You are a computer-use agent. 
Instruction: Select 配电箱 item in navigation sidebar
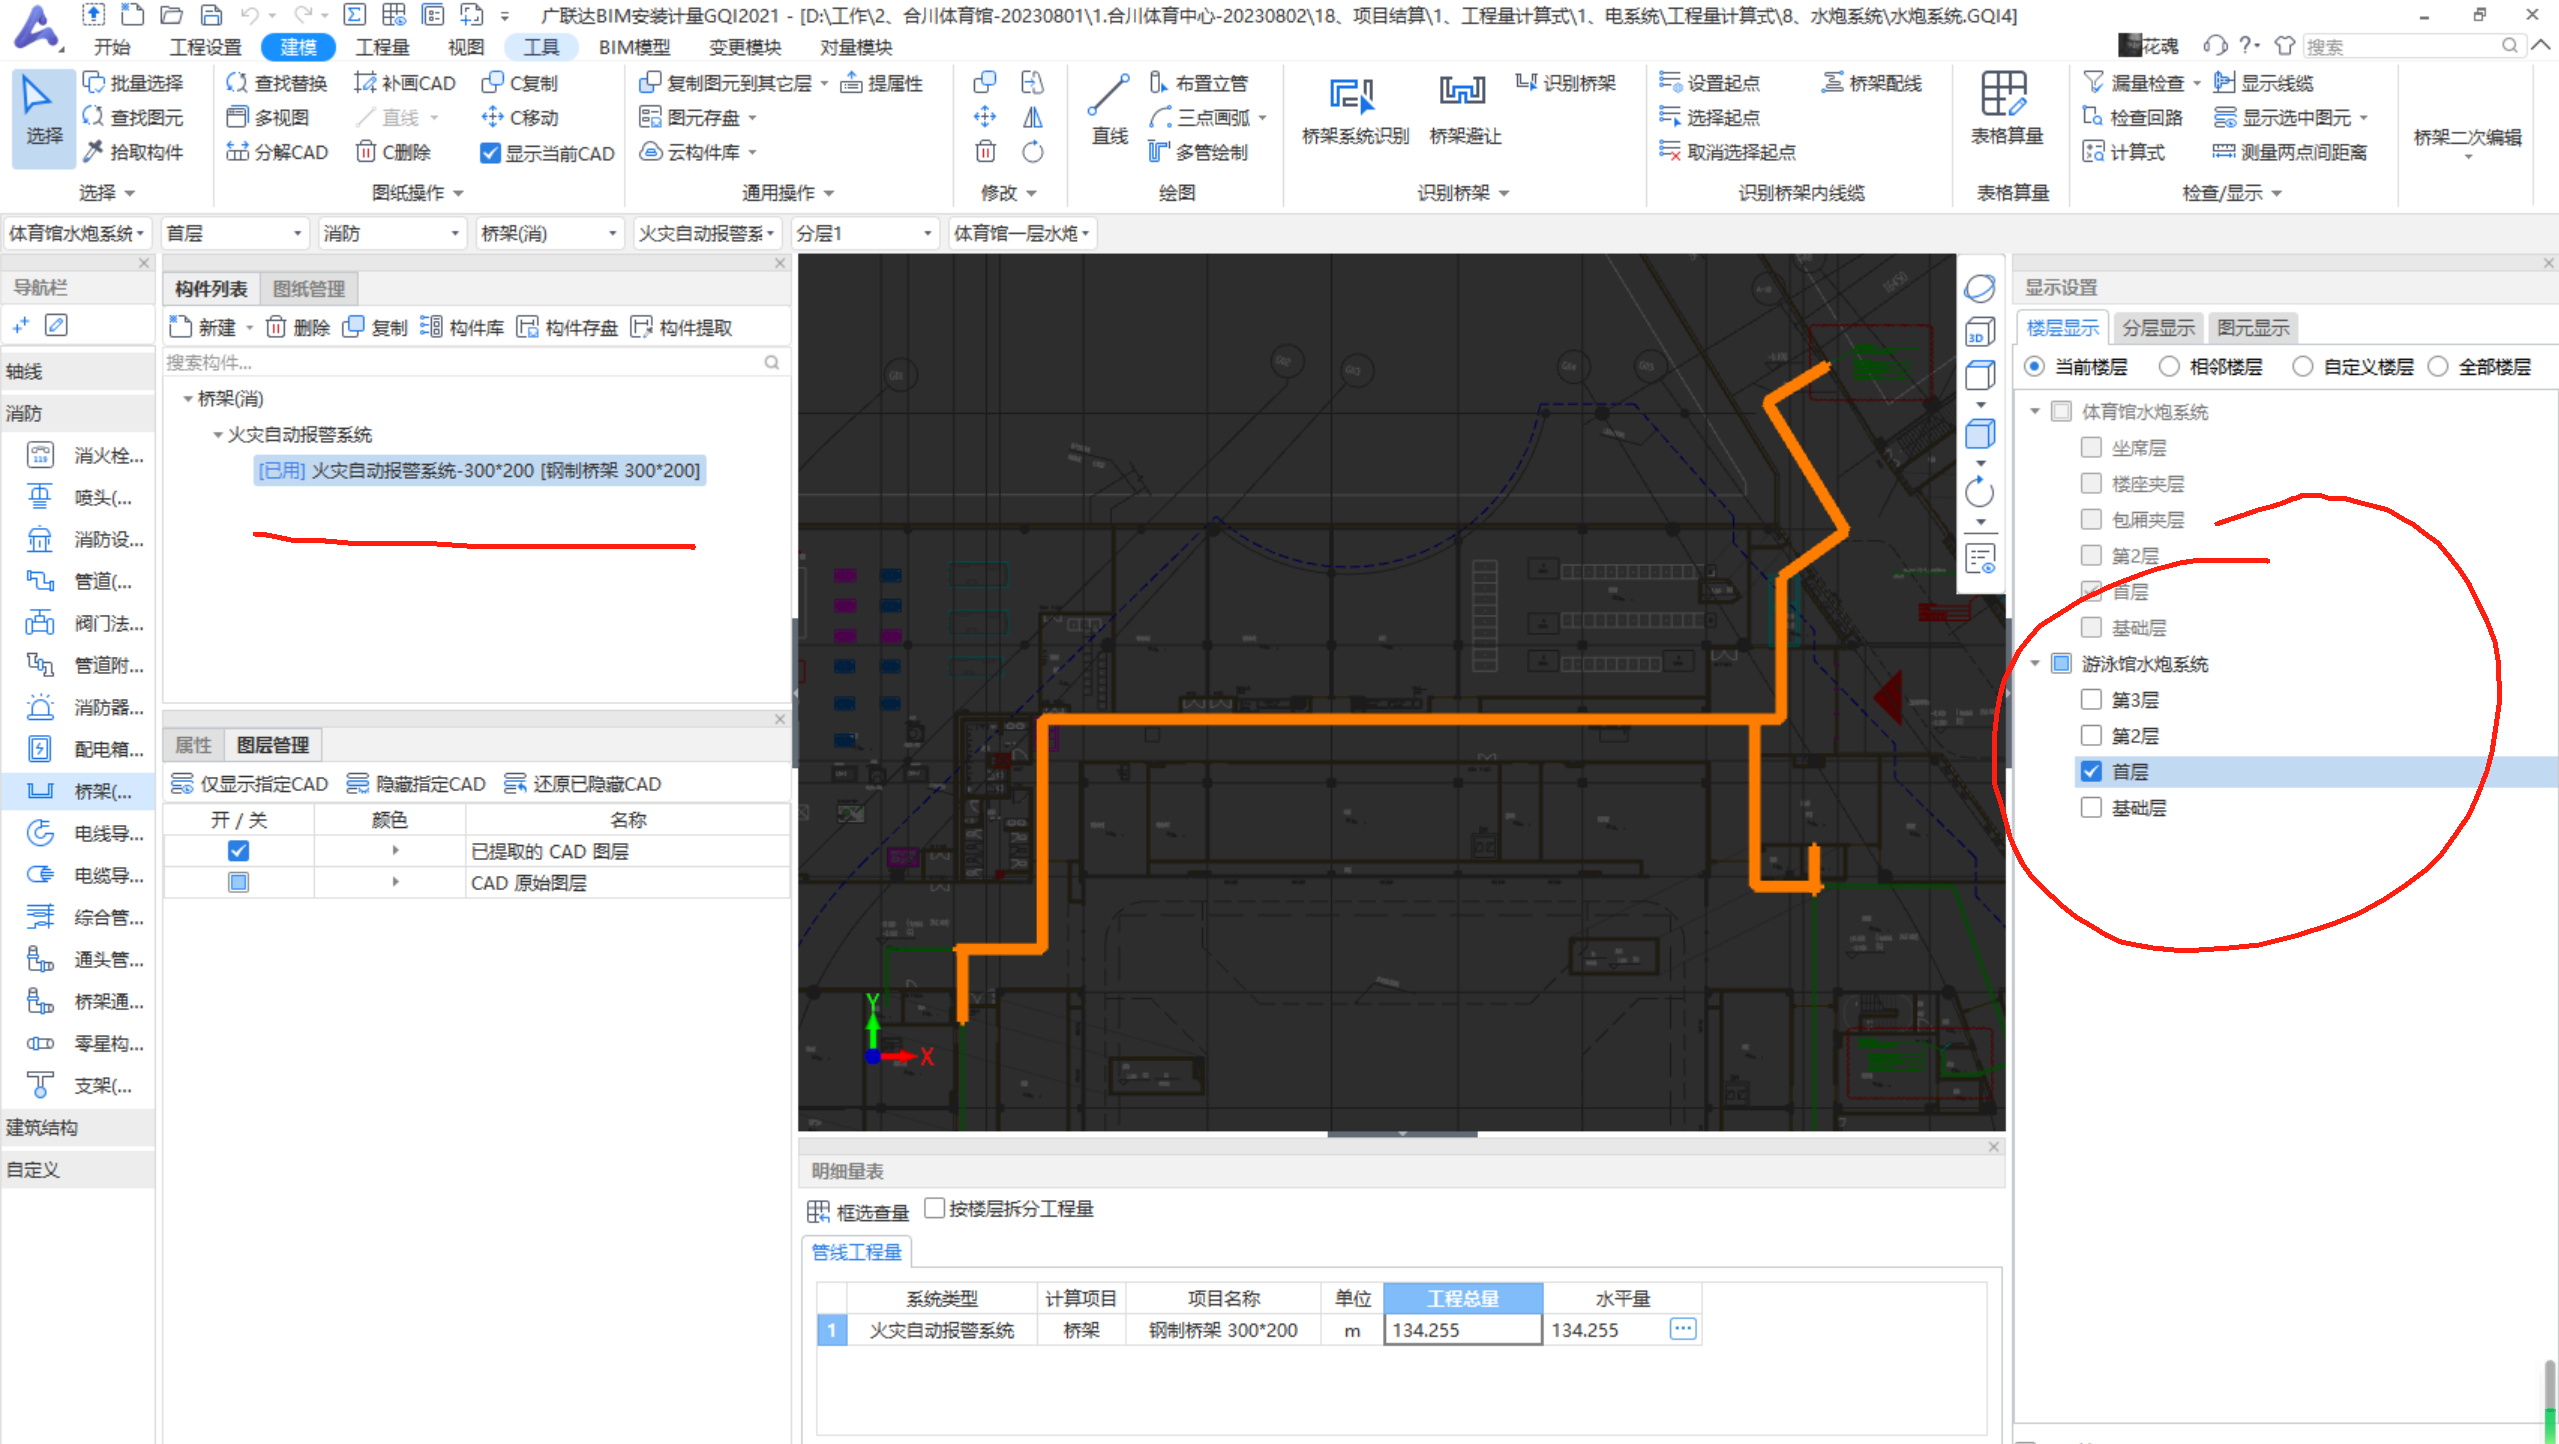(78, 749)
